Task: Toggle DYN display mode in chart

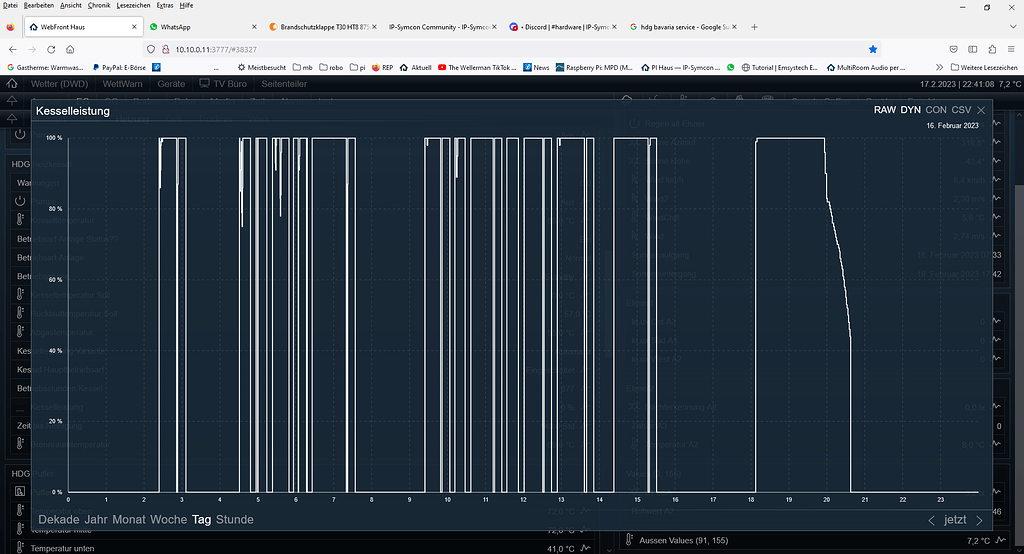Action: pos(911,110)
